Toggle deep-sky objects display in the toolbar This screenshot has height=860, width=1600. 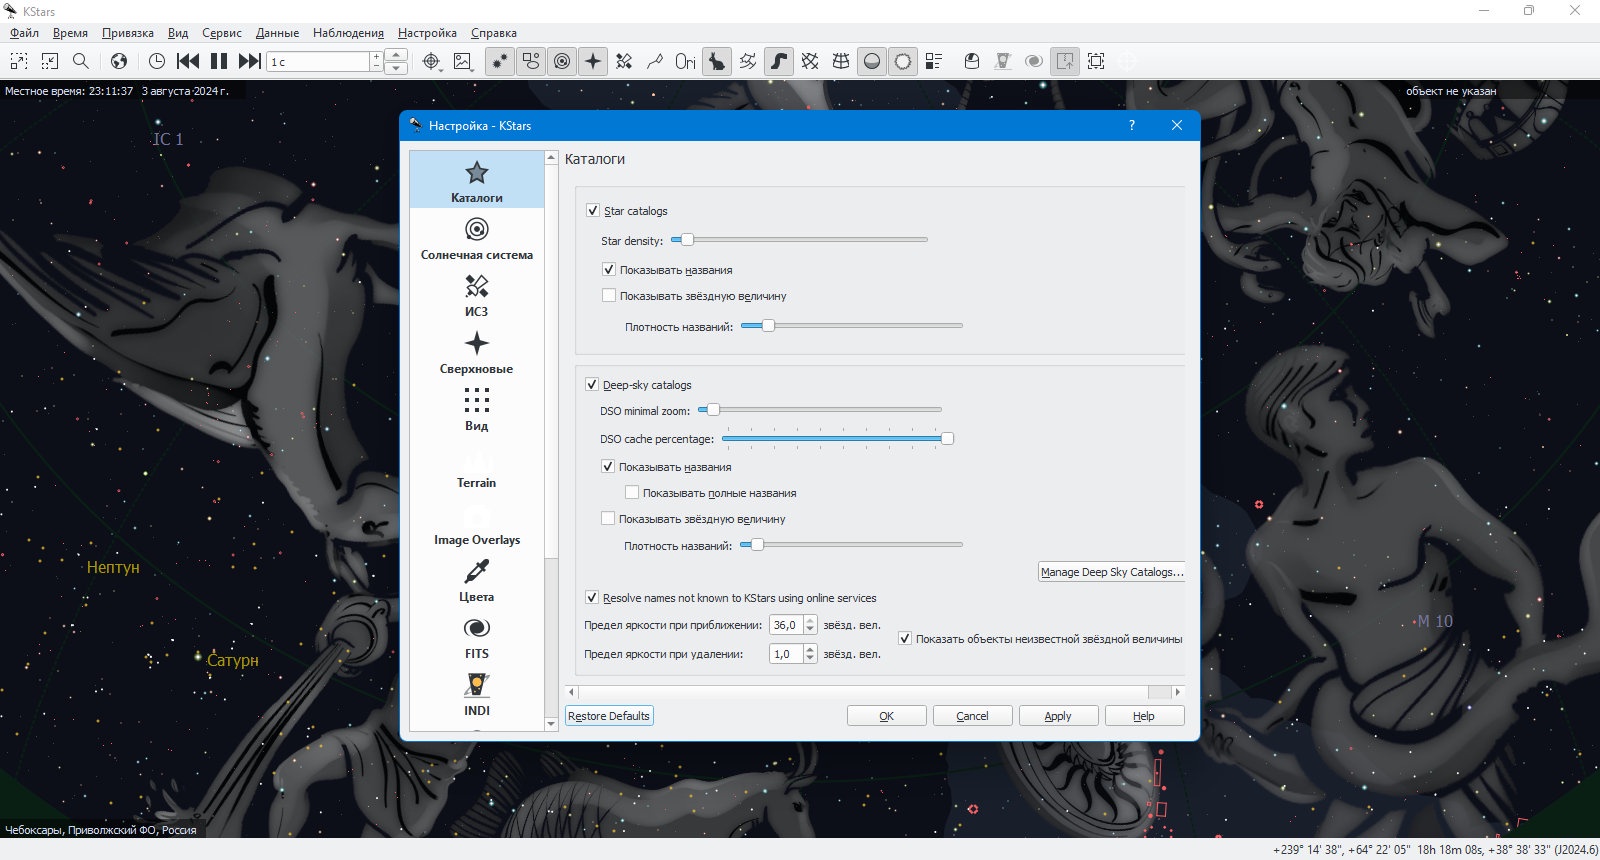[x=531, y=61]
